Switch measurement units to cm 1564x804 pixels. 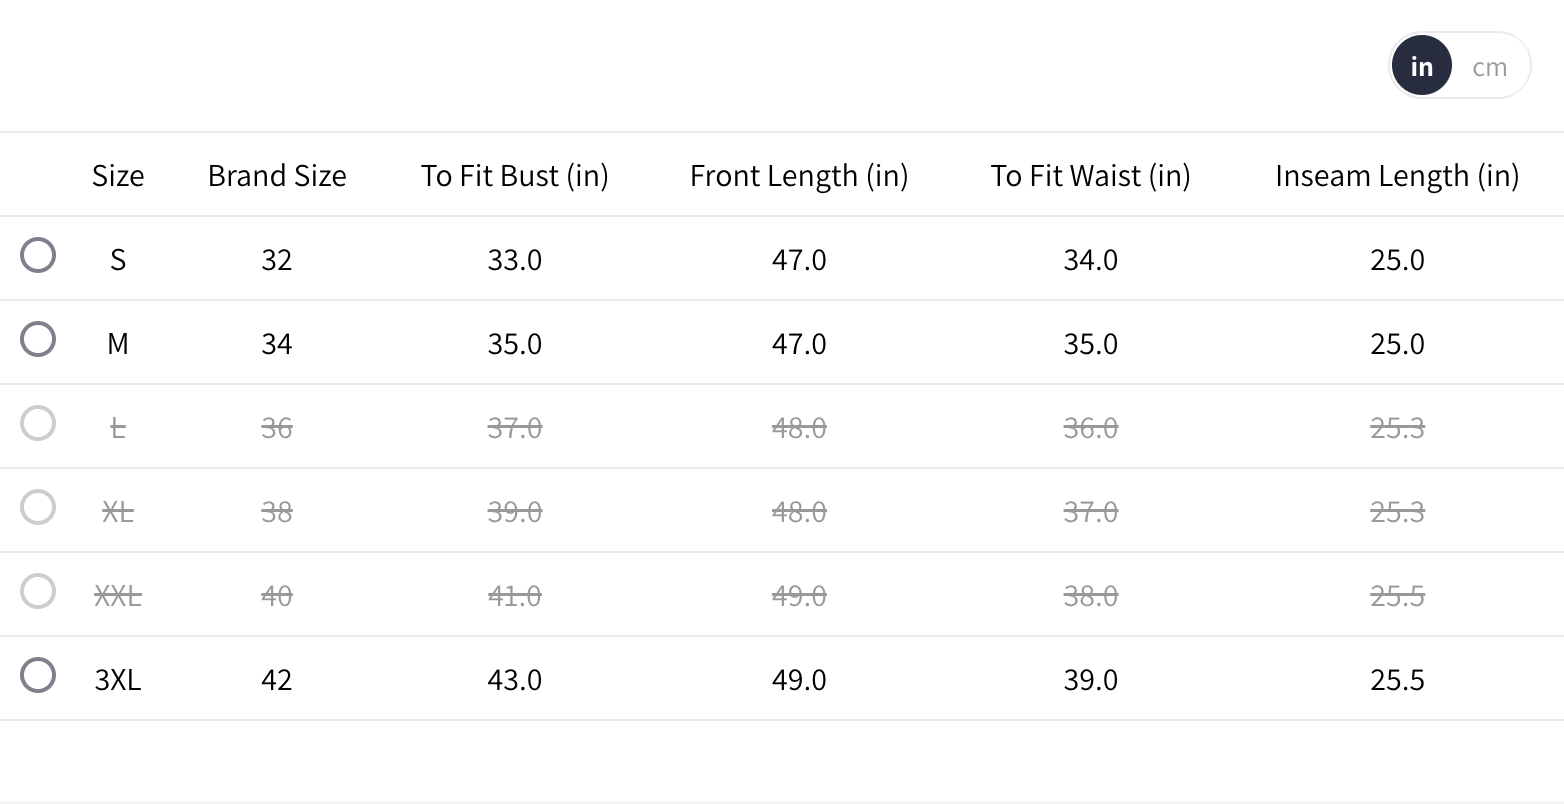click(x=1489, y=67)
